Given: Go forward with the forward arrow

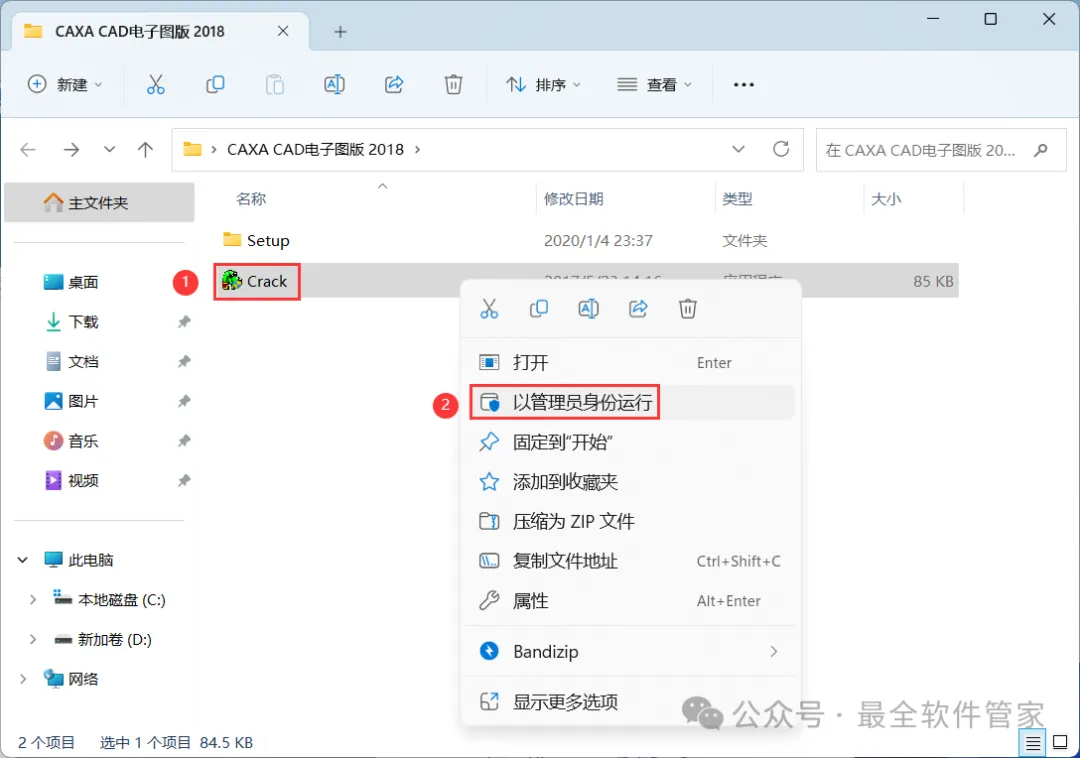Looking at the screenshot, I should coord(71,149).
